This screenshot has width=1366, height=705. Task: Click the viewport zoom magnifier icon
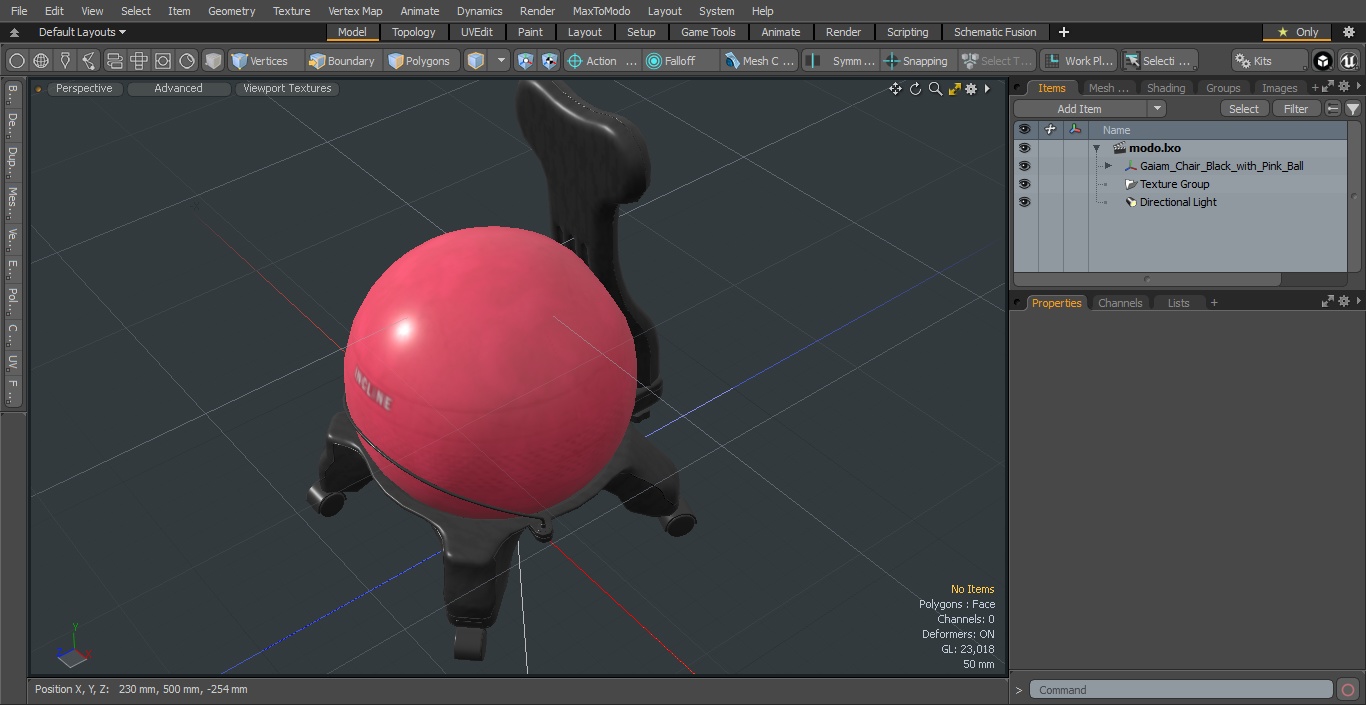click(935, 89)
